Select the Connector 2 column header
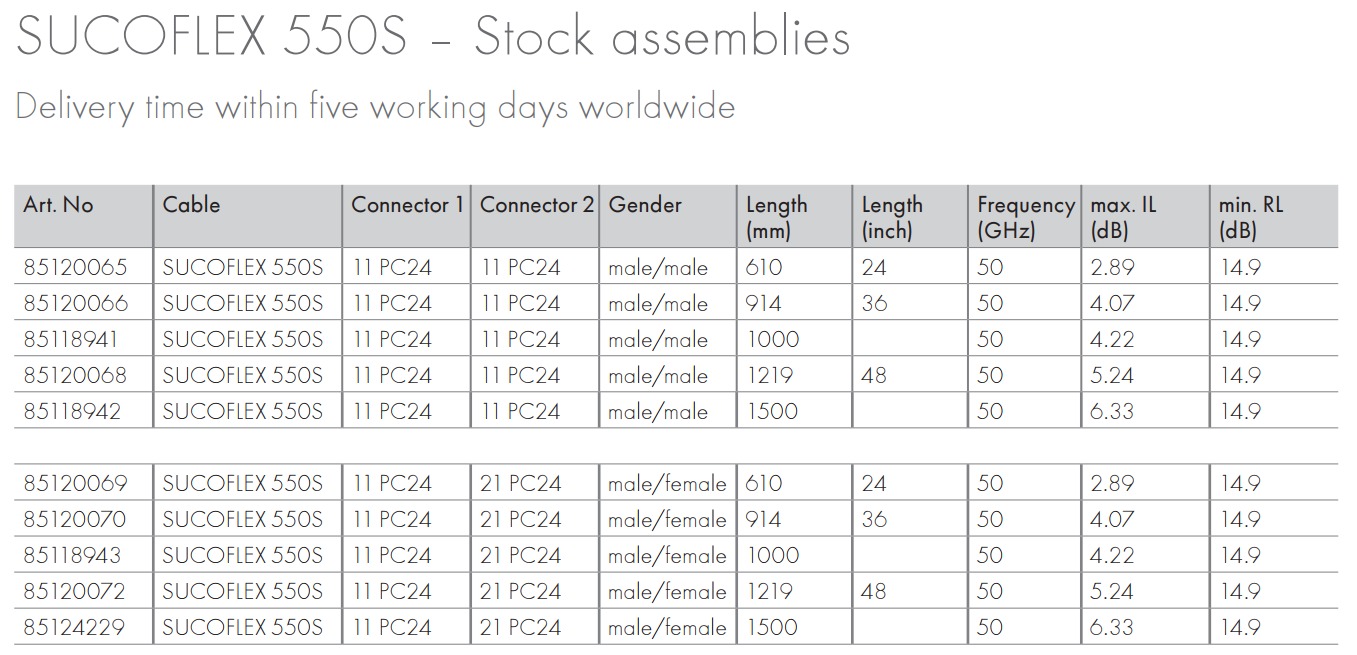 pyautogui.click(x=537, y=205)
